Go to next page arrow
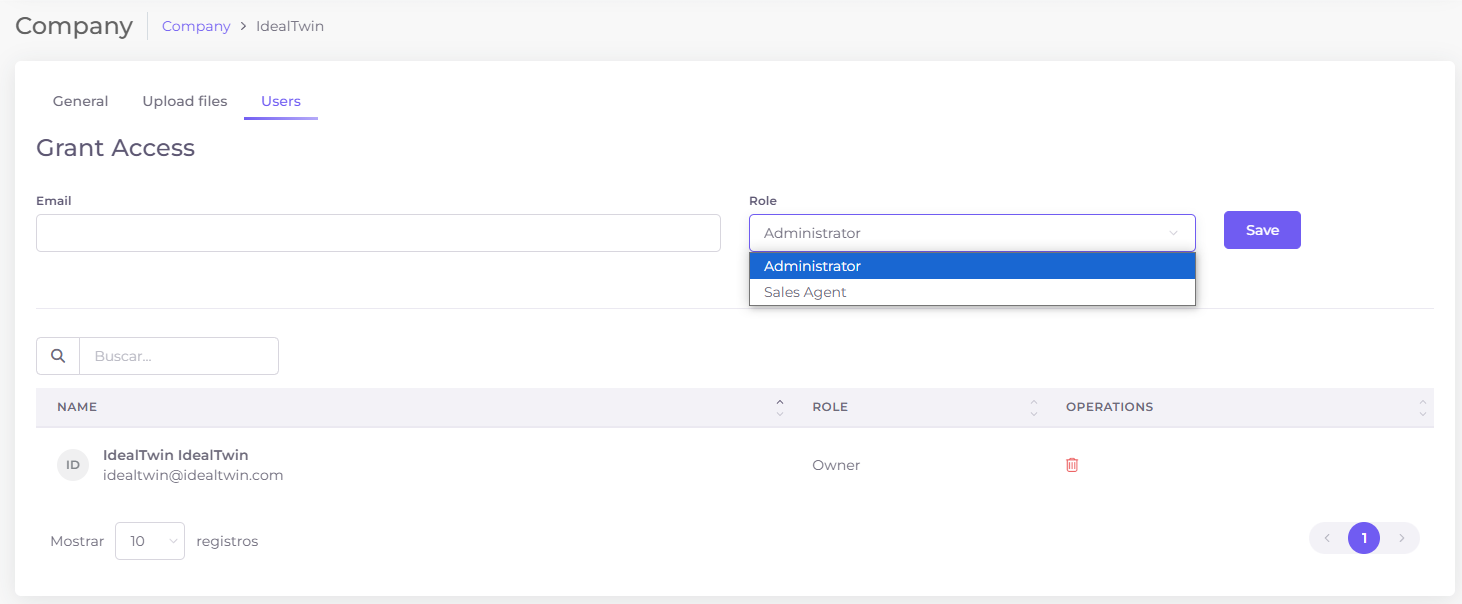Viewport: 1462px width, 604px height. click(1401, 539)
